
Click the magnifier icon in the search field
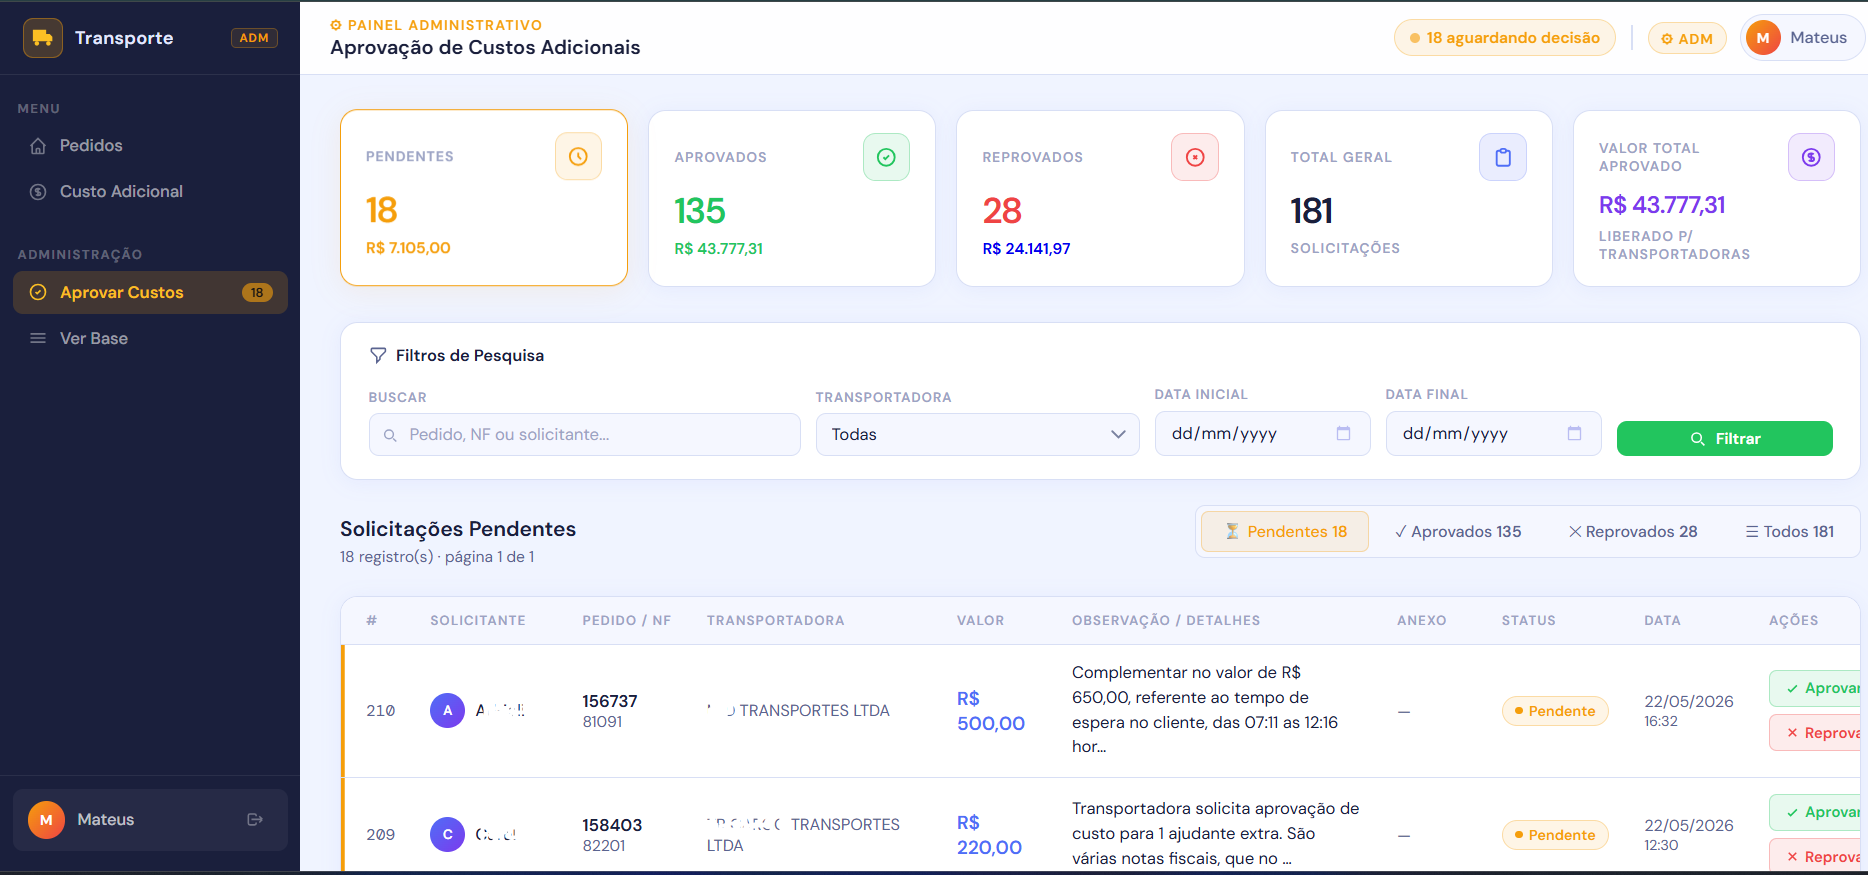[x=390, y=435]
